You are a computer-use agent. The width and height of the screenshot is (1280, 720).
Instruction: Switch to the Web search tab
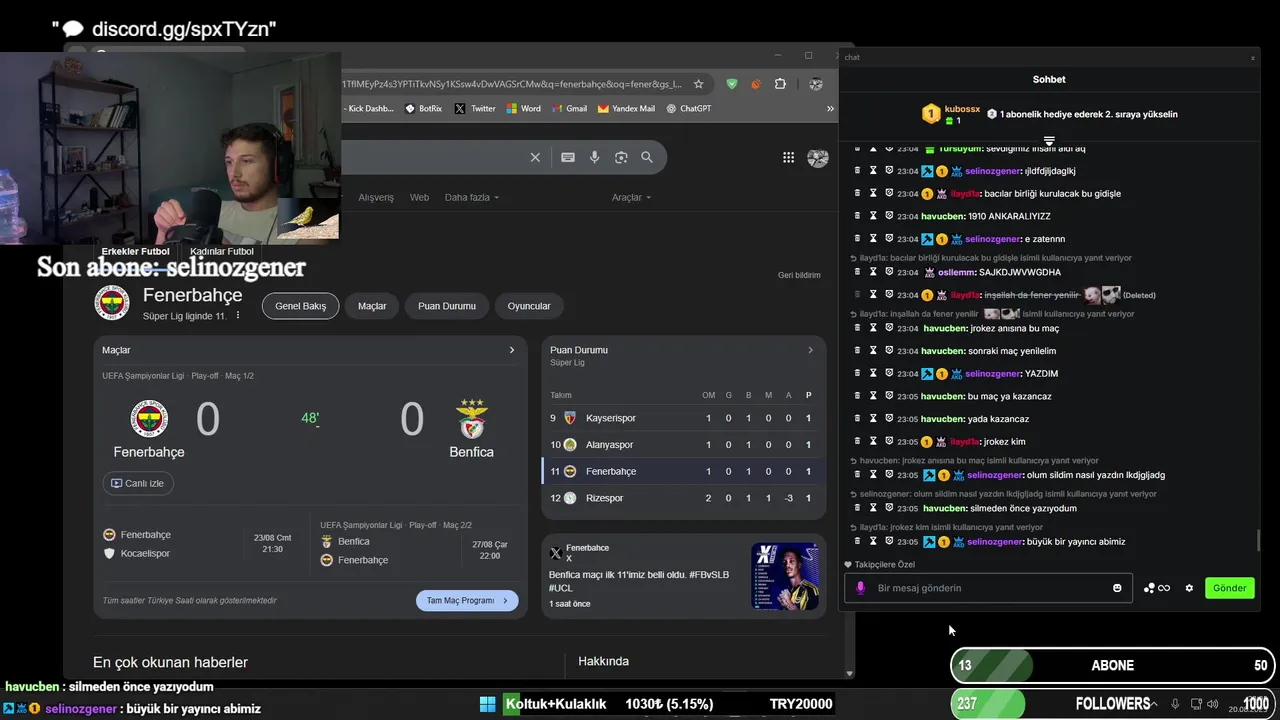419,197
